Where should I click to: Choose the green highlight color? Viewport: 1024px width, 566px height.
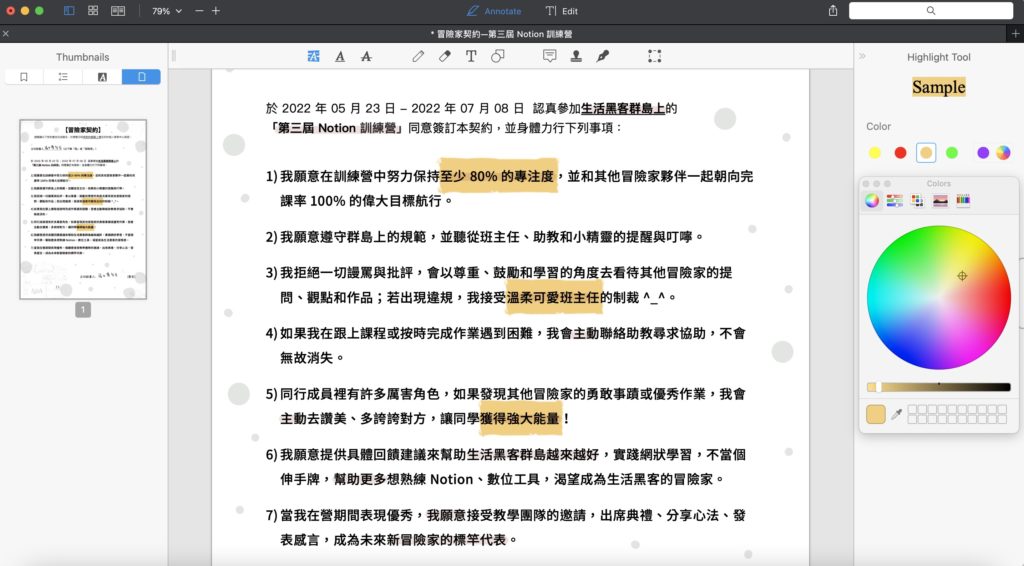coord(952,153)
